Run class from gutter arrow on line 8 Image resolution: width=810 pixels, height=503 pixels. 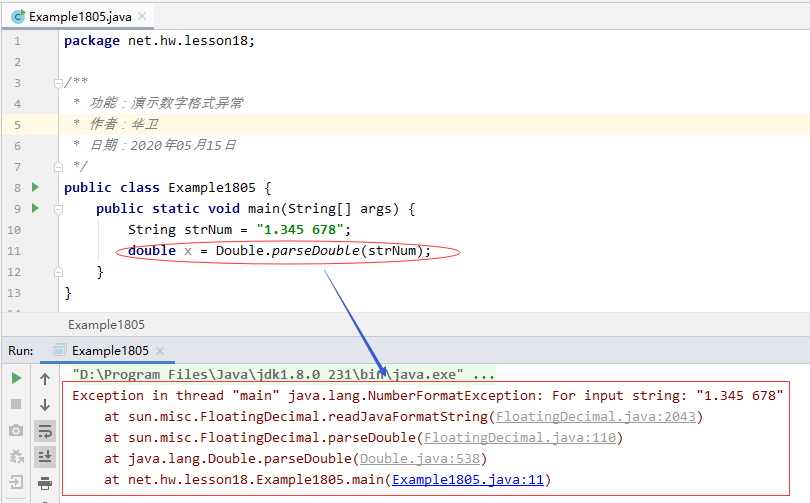(x=35, y=187)
